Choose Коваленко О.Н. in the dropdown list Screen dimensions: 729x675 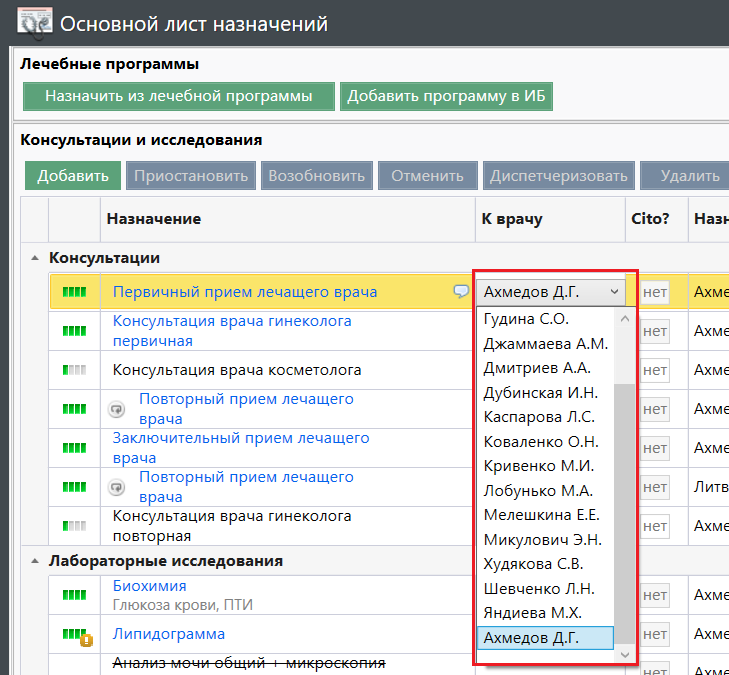[x=541, y=442]
